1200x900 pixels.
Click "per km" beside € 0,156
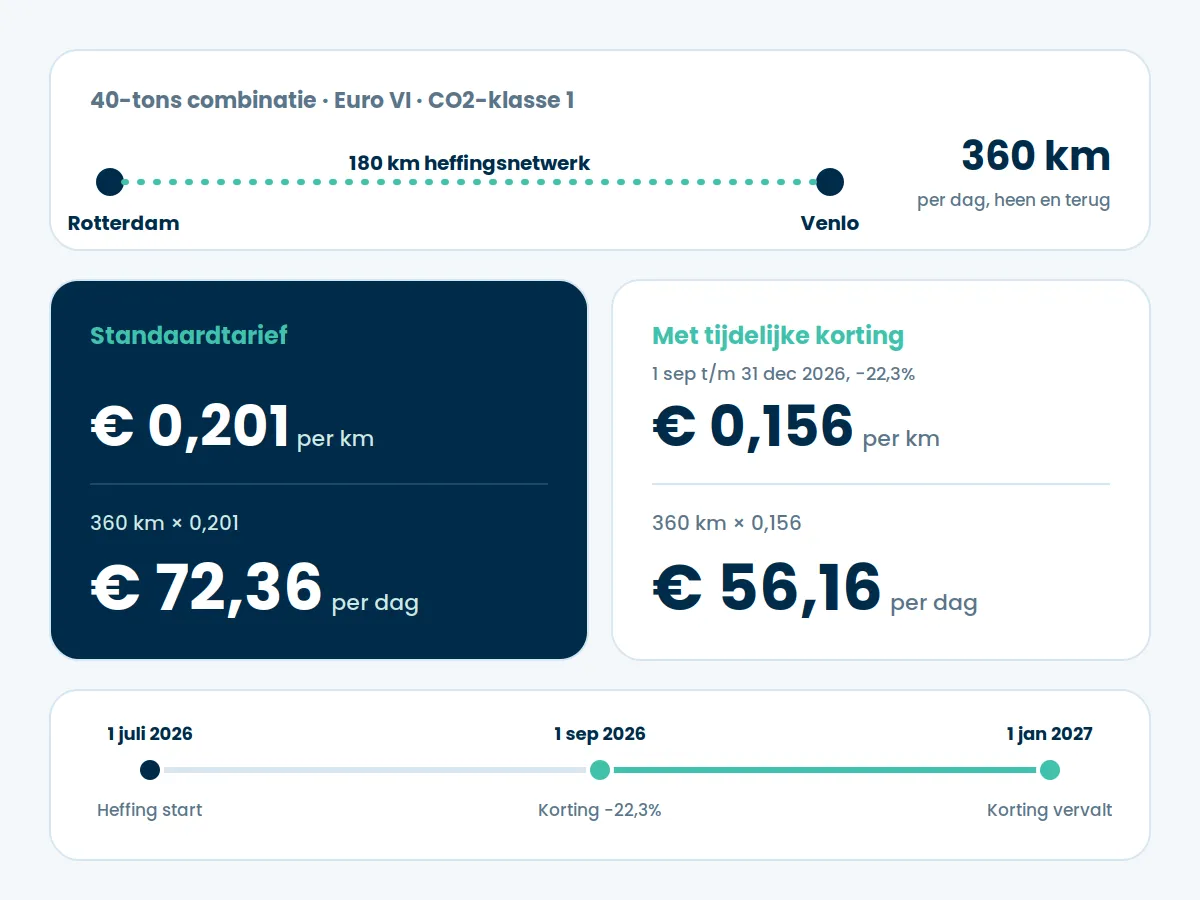902,439
